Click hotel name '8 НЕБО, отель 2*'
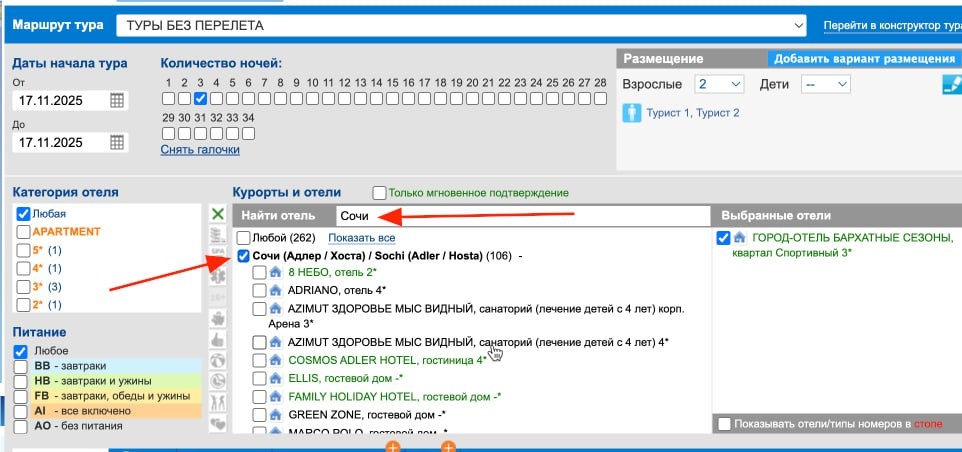This screenshot has height=452, width=962. (x=333, y=272)
